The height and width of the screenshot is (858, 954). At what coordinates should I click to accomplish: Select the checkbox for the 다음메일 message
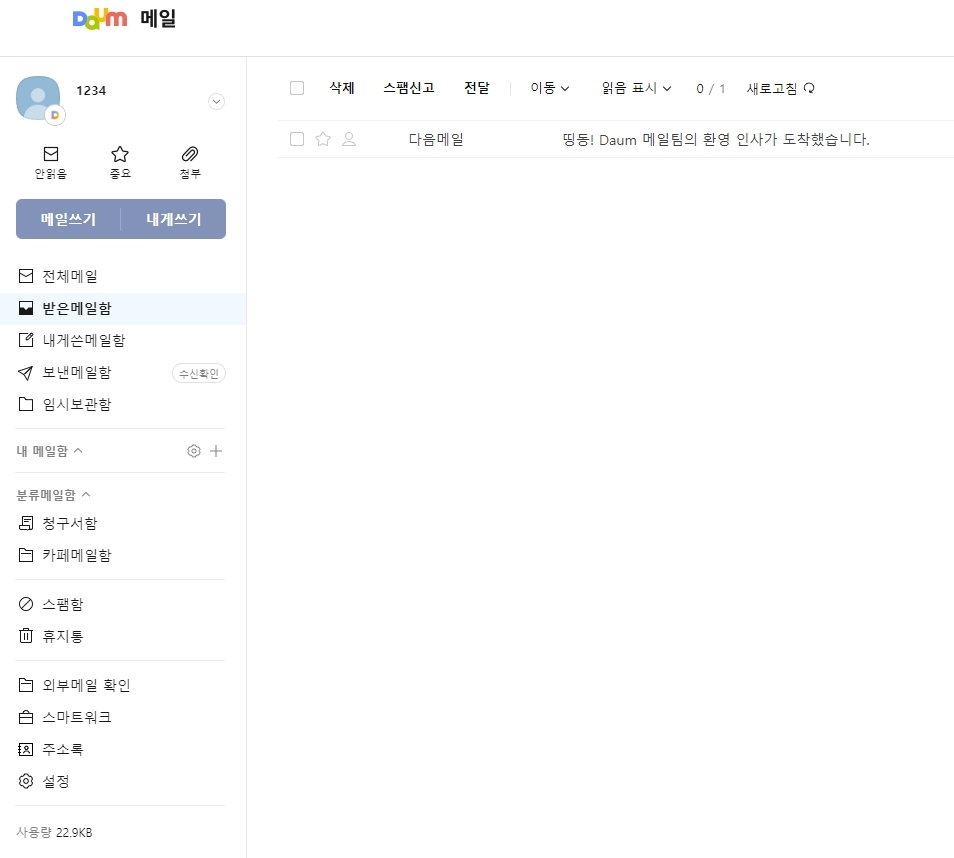[x=297, y=139]
